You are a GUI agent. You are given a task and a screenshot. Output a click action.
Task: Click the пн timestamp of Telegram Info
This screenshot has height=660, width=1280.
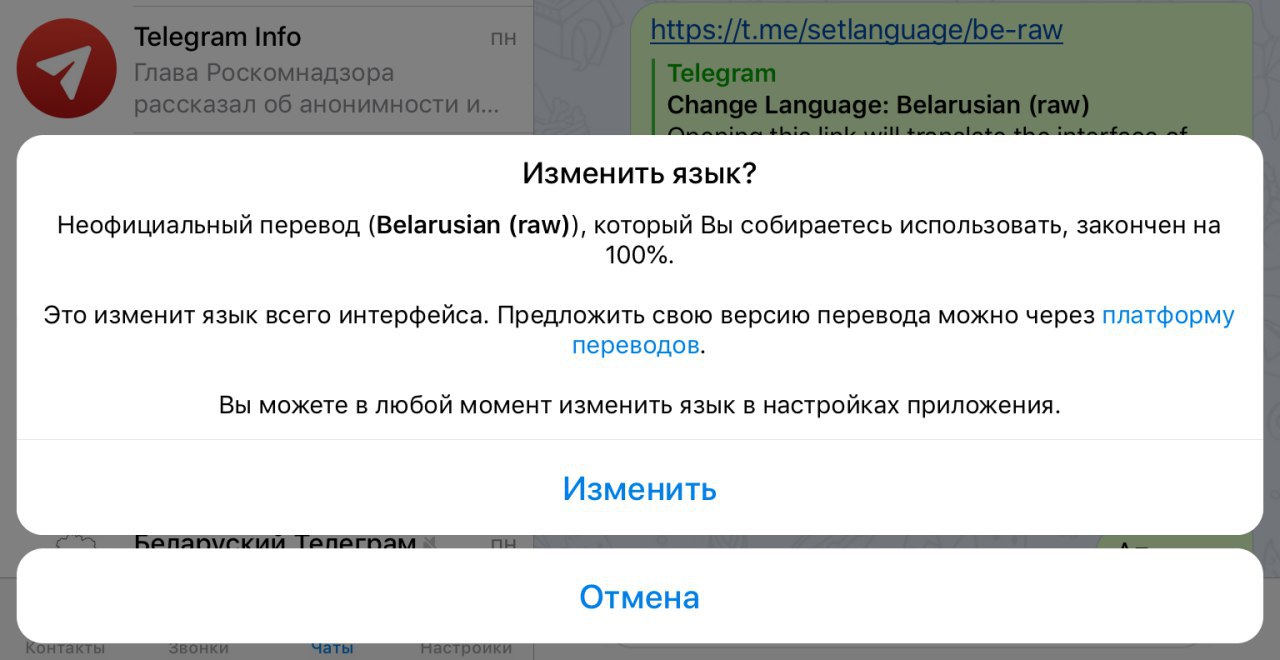coord(504,39)
